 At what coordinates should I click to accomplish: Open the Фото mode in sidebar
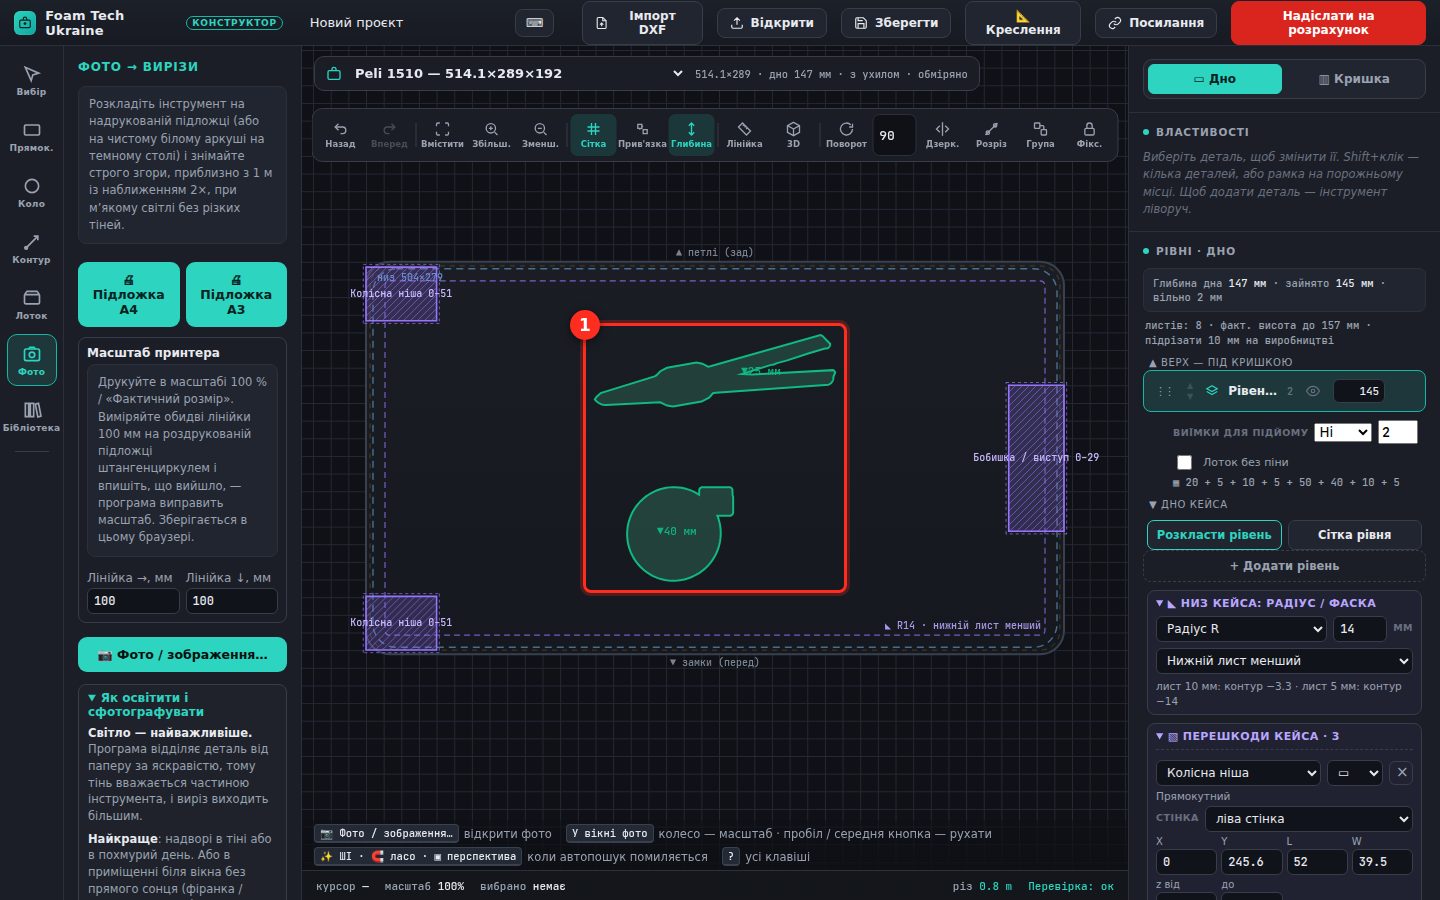[31, 360]
